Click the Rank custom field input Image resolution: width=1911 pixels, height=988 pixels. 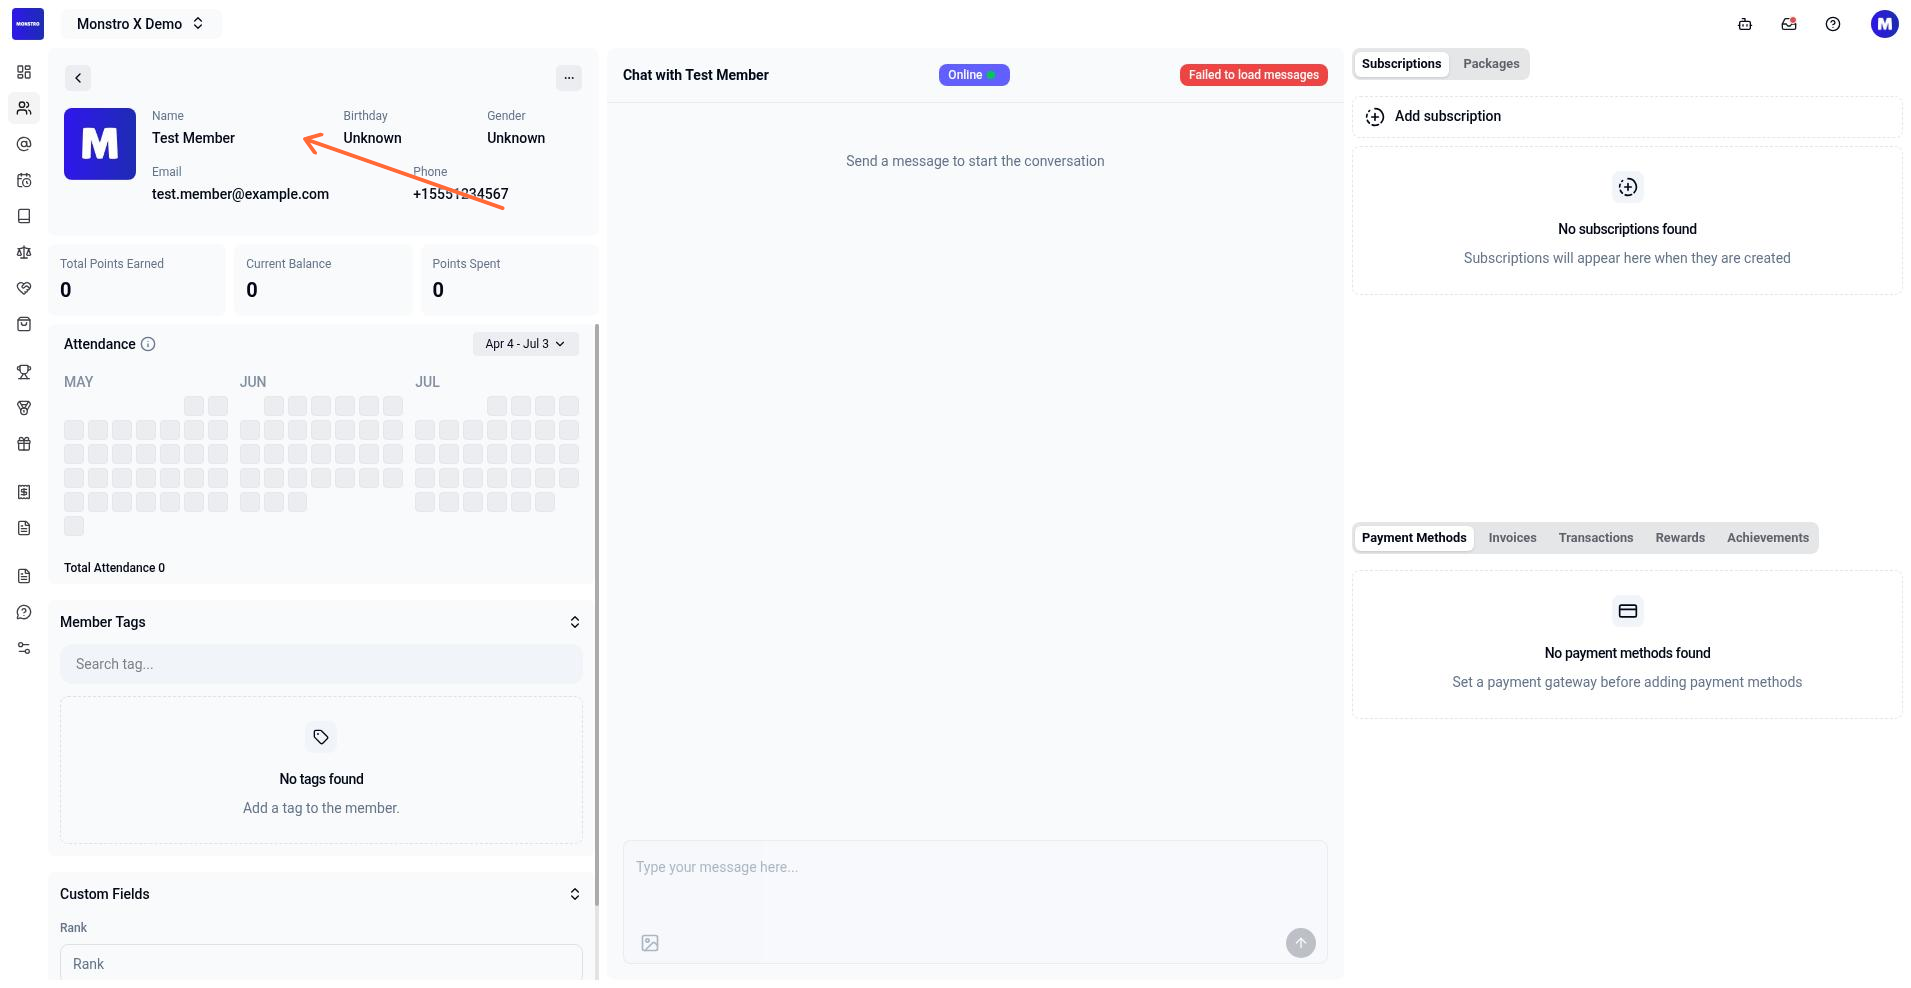point(321,963)
